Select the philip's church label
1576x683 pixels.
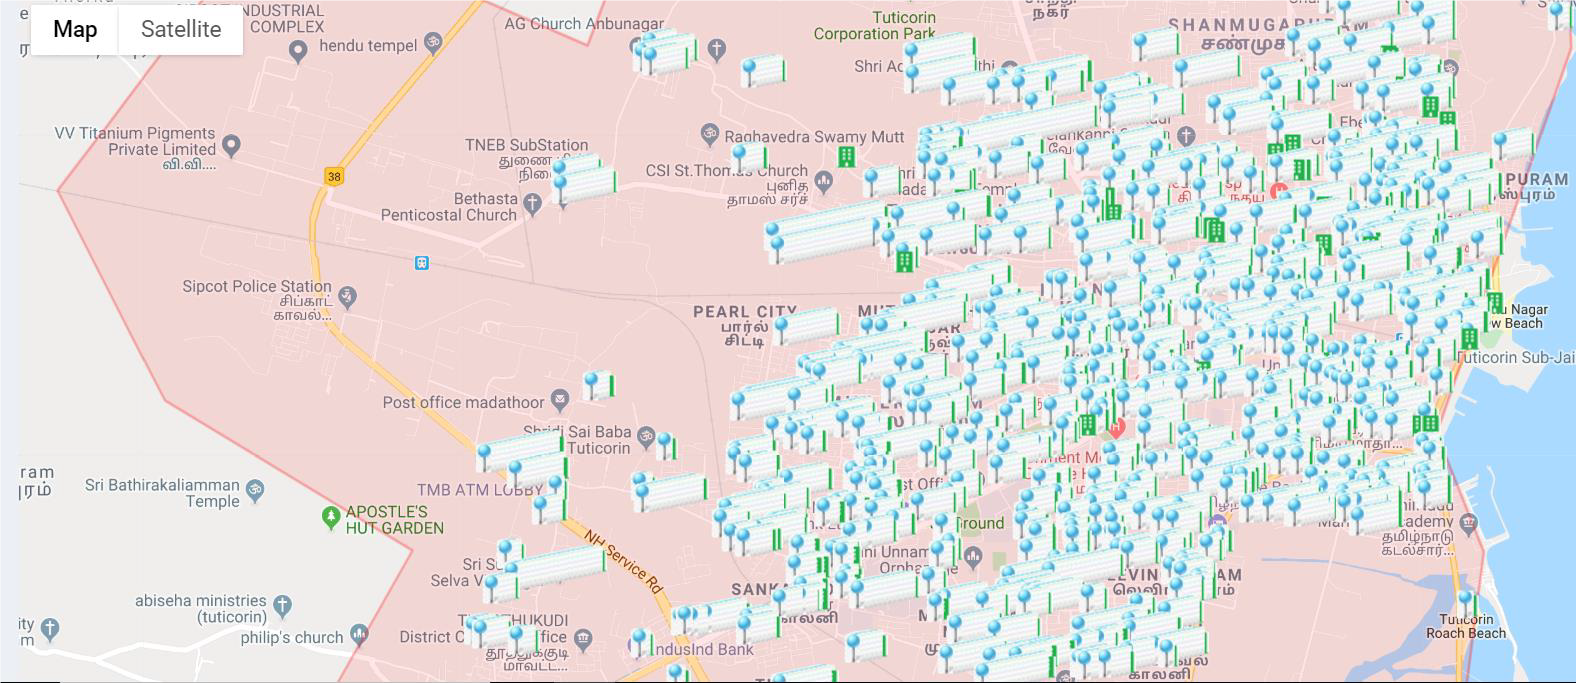292,637
